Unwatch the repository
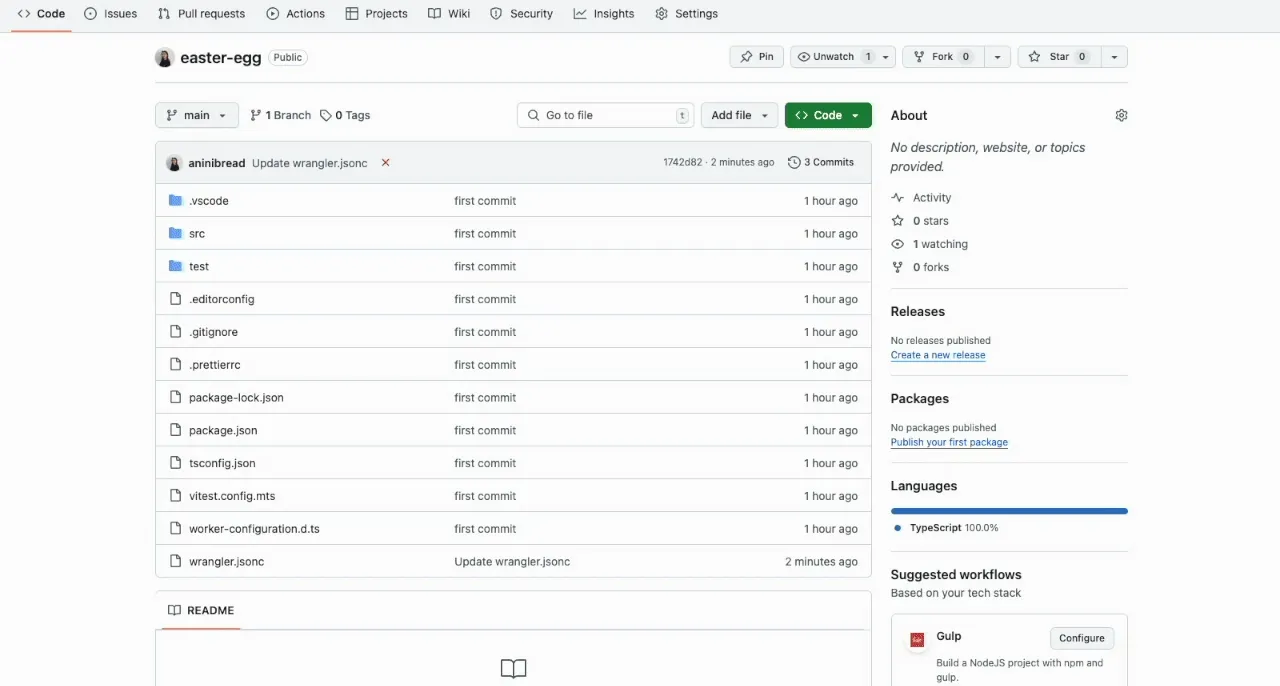The height and width of the screenshot is (686, 1280). click(x=832, y=56)
